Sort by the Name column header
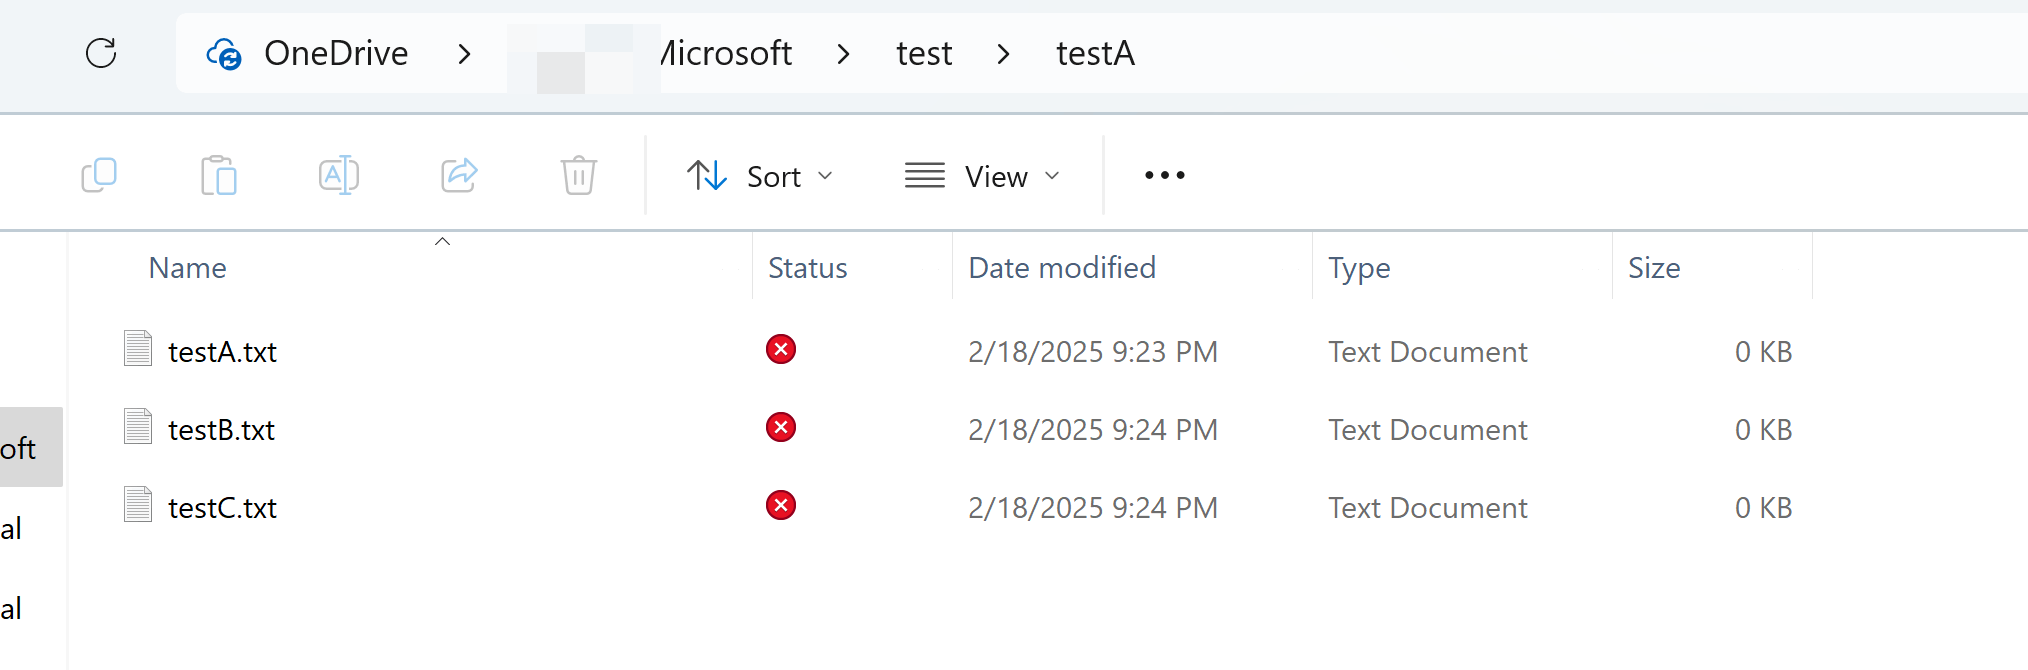Viewport: 2028px width, 670px height. coord(188,268)
